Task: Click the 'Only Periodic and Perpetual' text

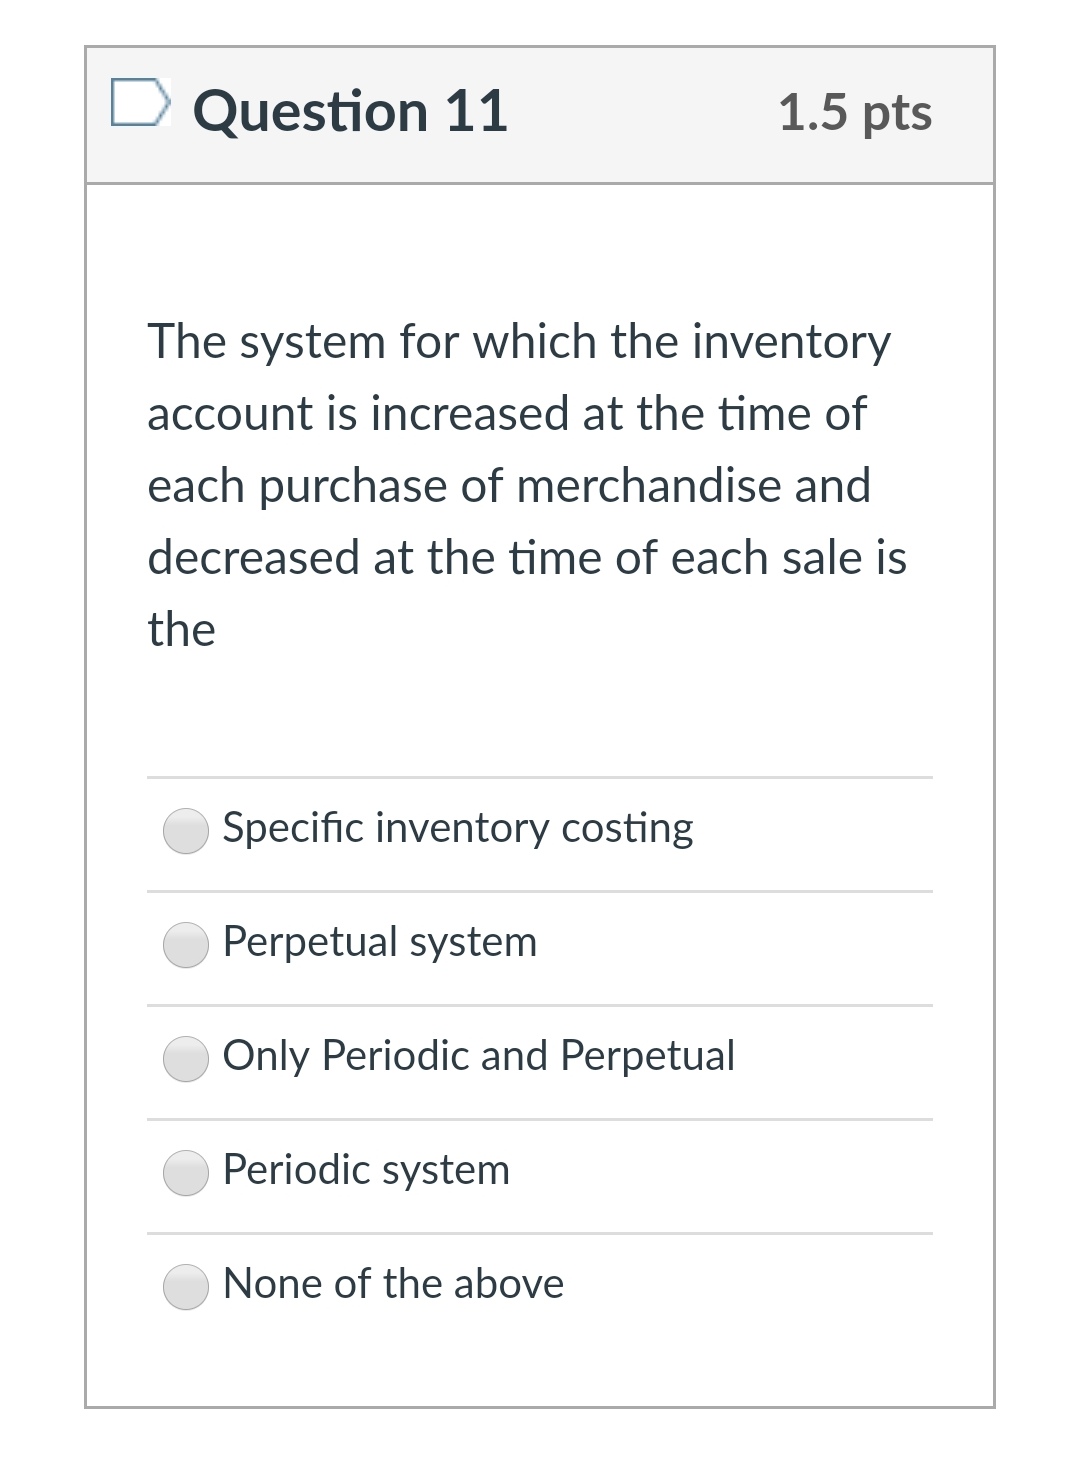Action: point(480,1055)
